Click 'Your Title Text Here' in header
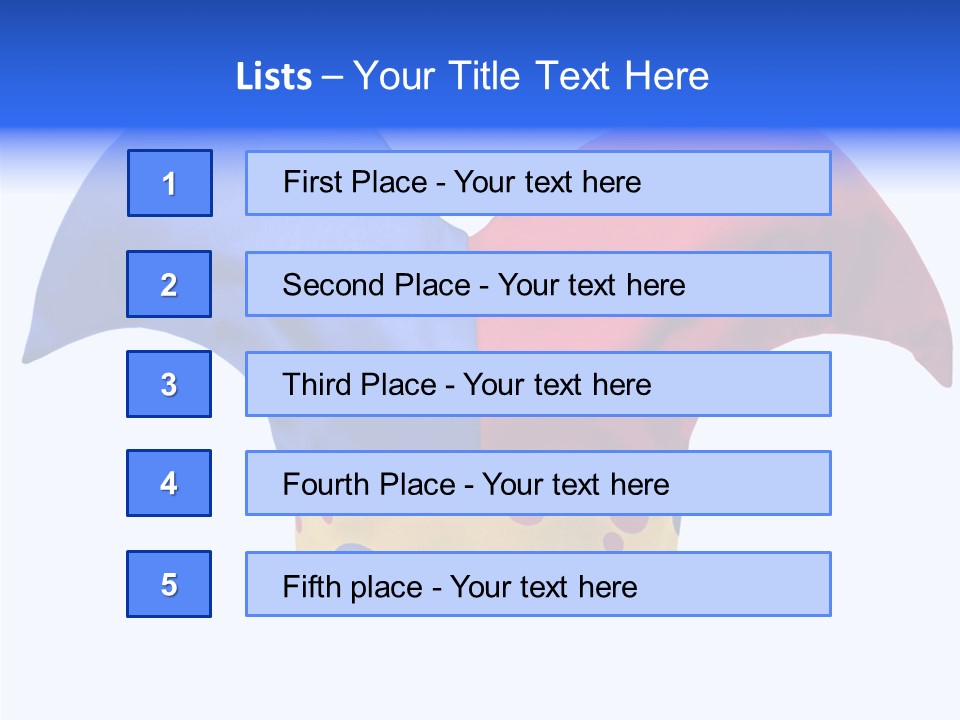 point(531,76)
